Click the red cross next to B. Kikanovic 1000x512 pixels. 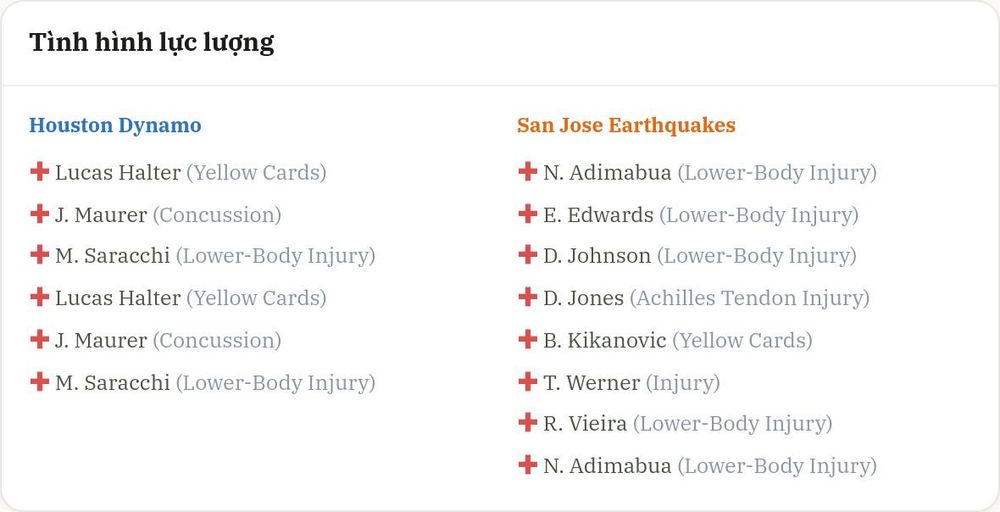(527, 339)
